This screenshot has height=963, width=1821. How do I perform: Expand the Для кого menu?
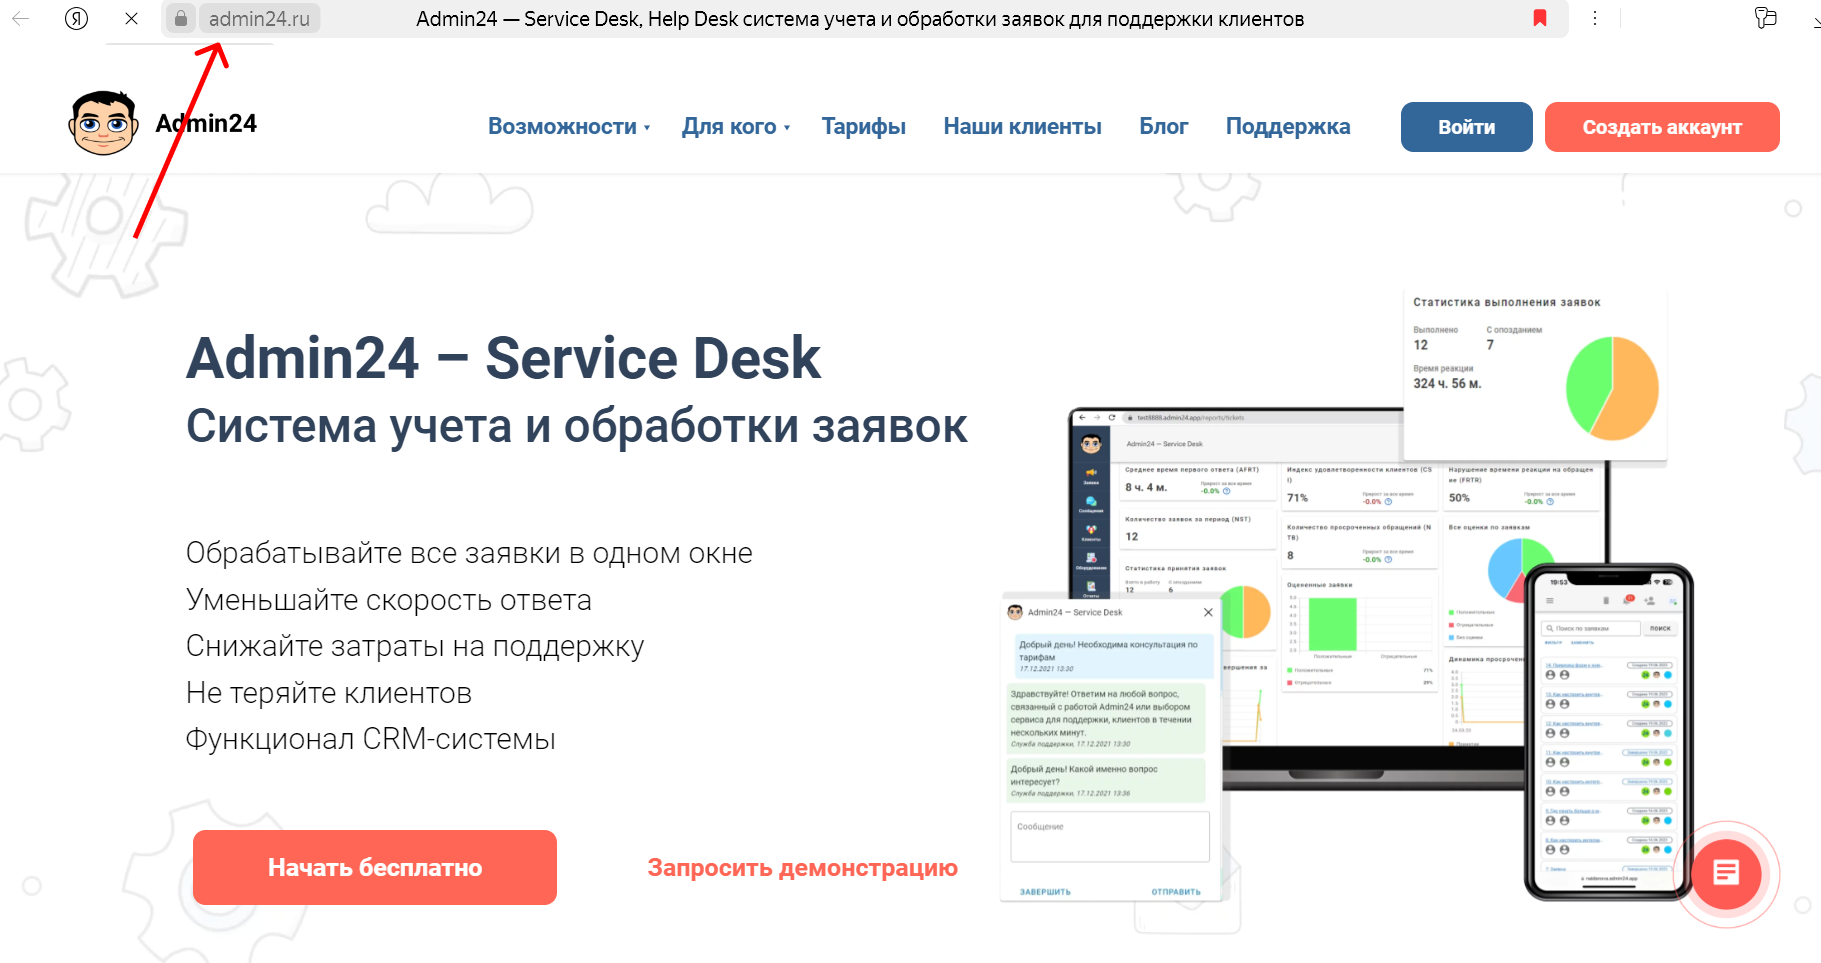point(736,126)
